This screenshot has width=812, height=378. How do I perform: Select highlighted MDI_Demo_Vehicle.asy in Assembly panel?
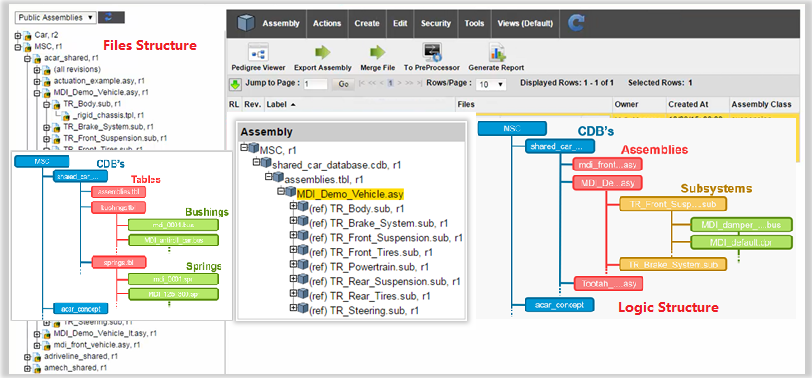(350, 194)
